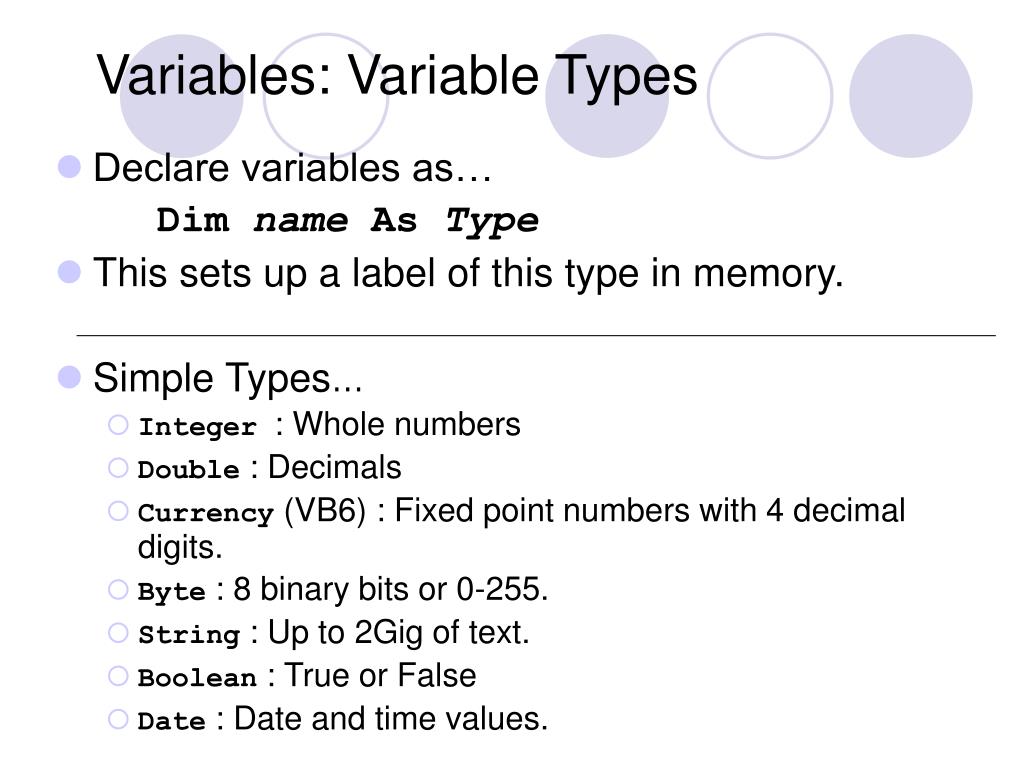Click the hollow bullet next to Integer
Image resolution: width=1024 pixels, height=768 pixels.
pyautogui.click(x=118, y=425)
